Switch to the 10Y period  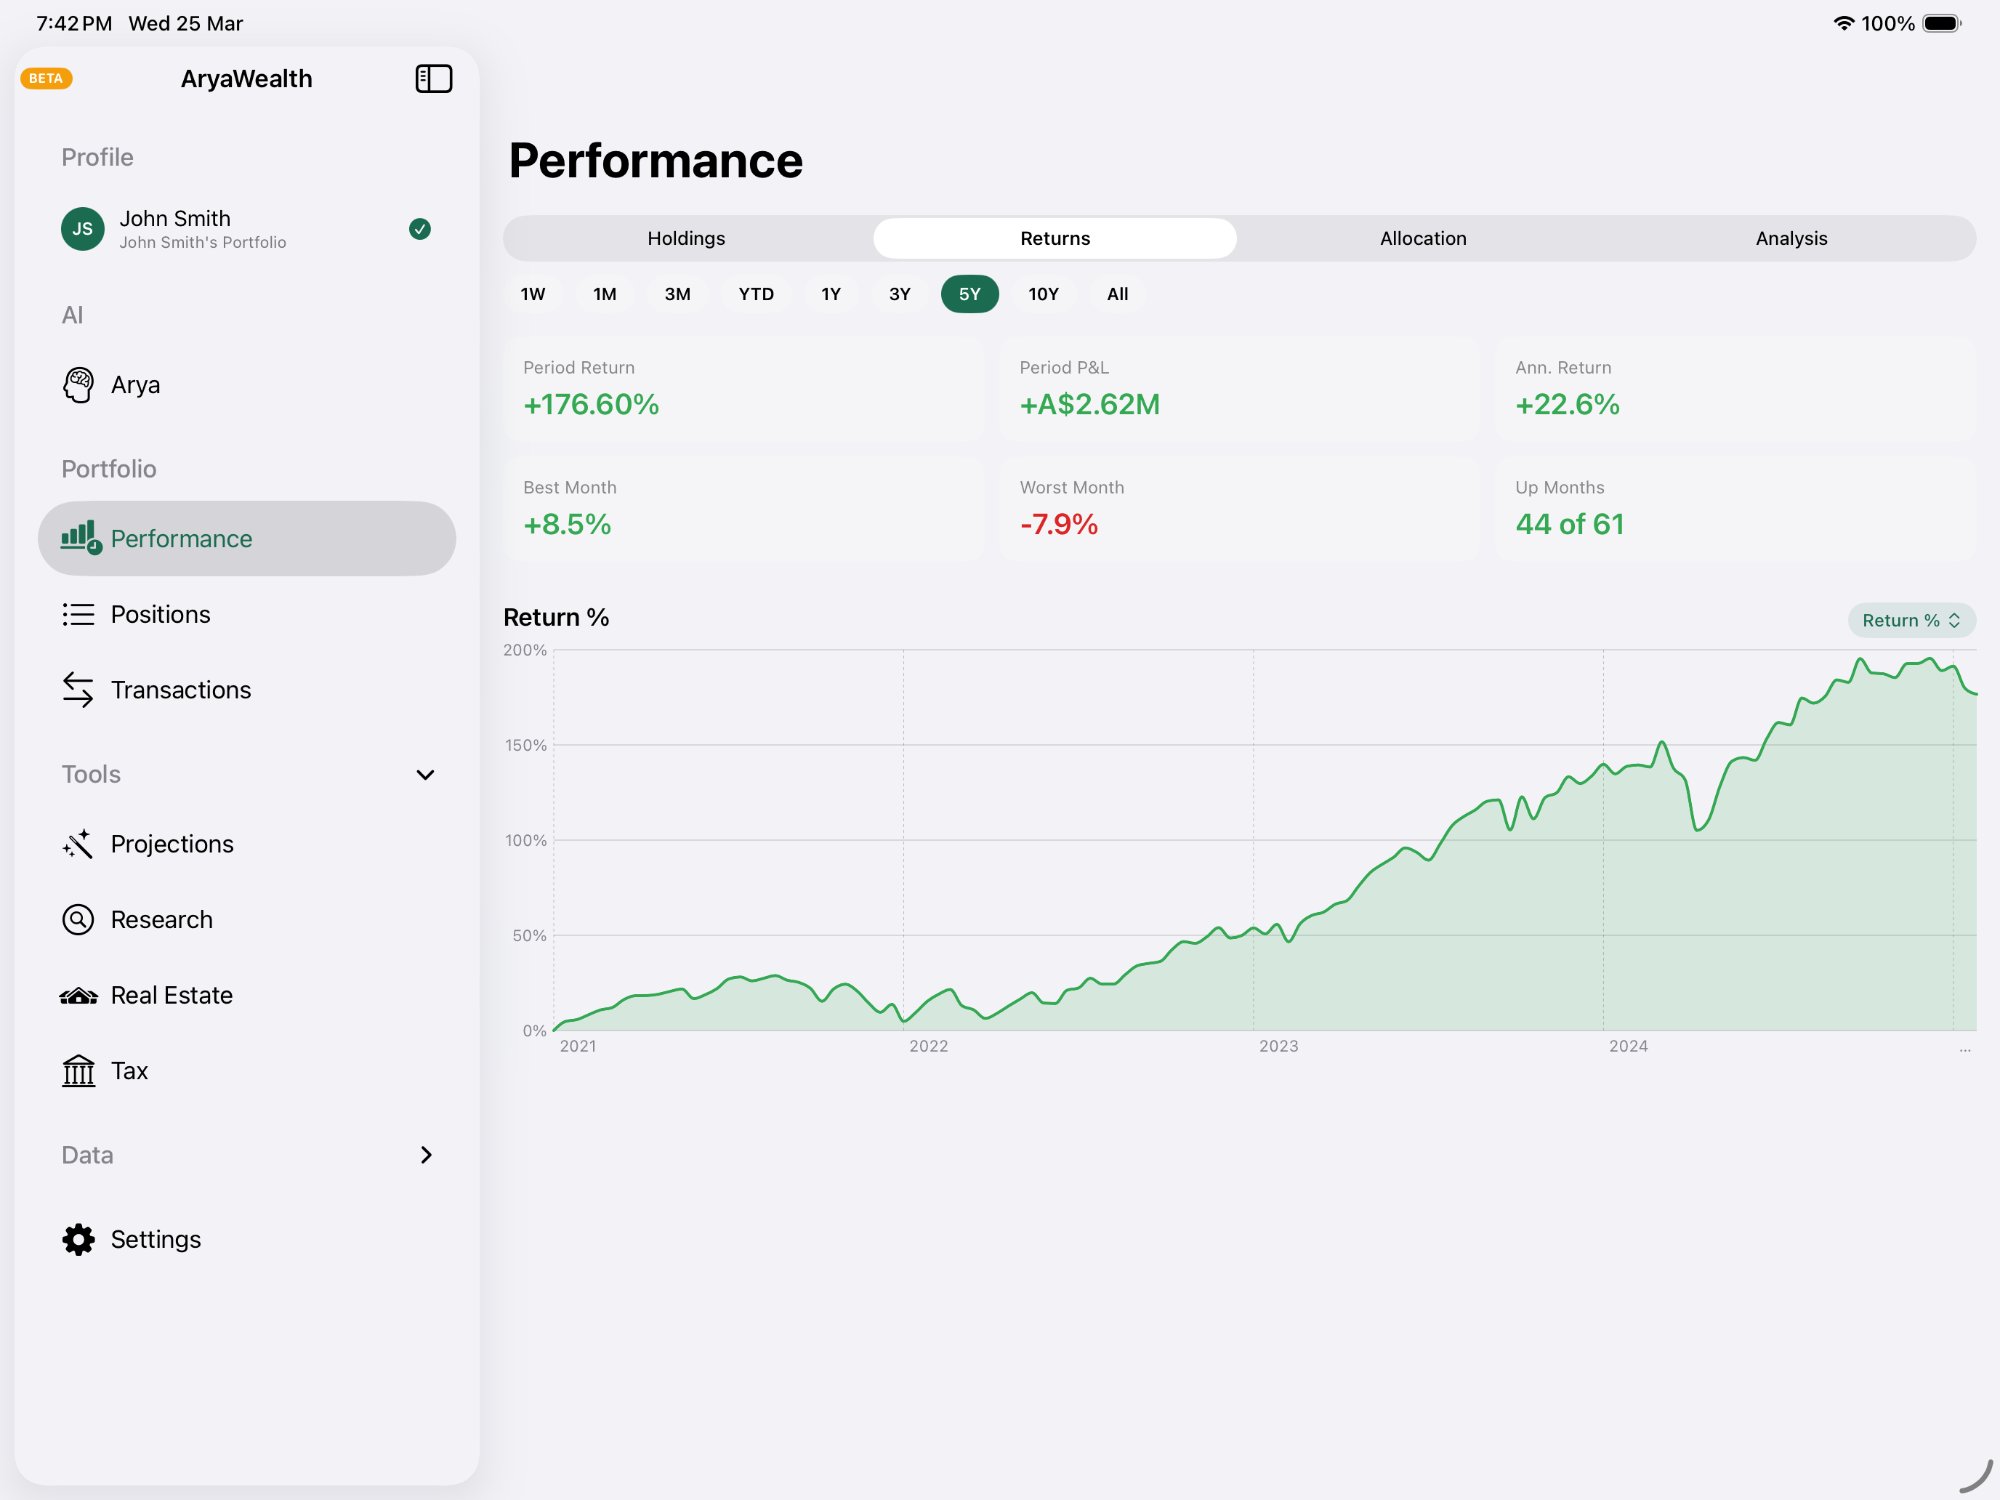click(x=1044, y=294)
